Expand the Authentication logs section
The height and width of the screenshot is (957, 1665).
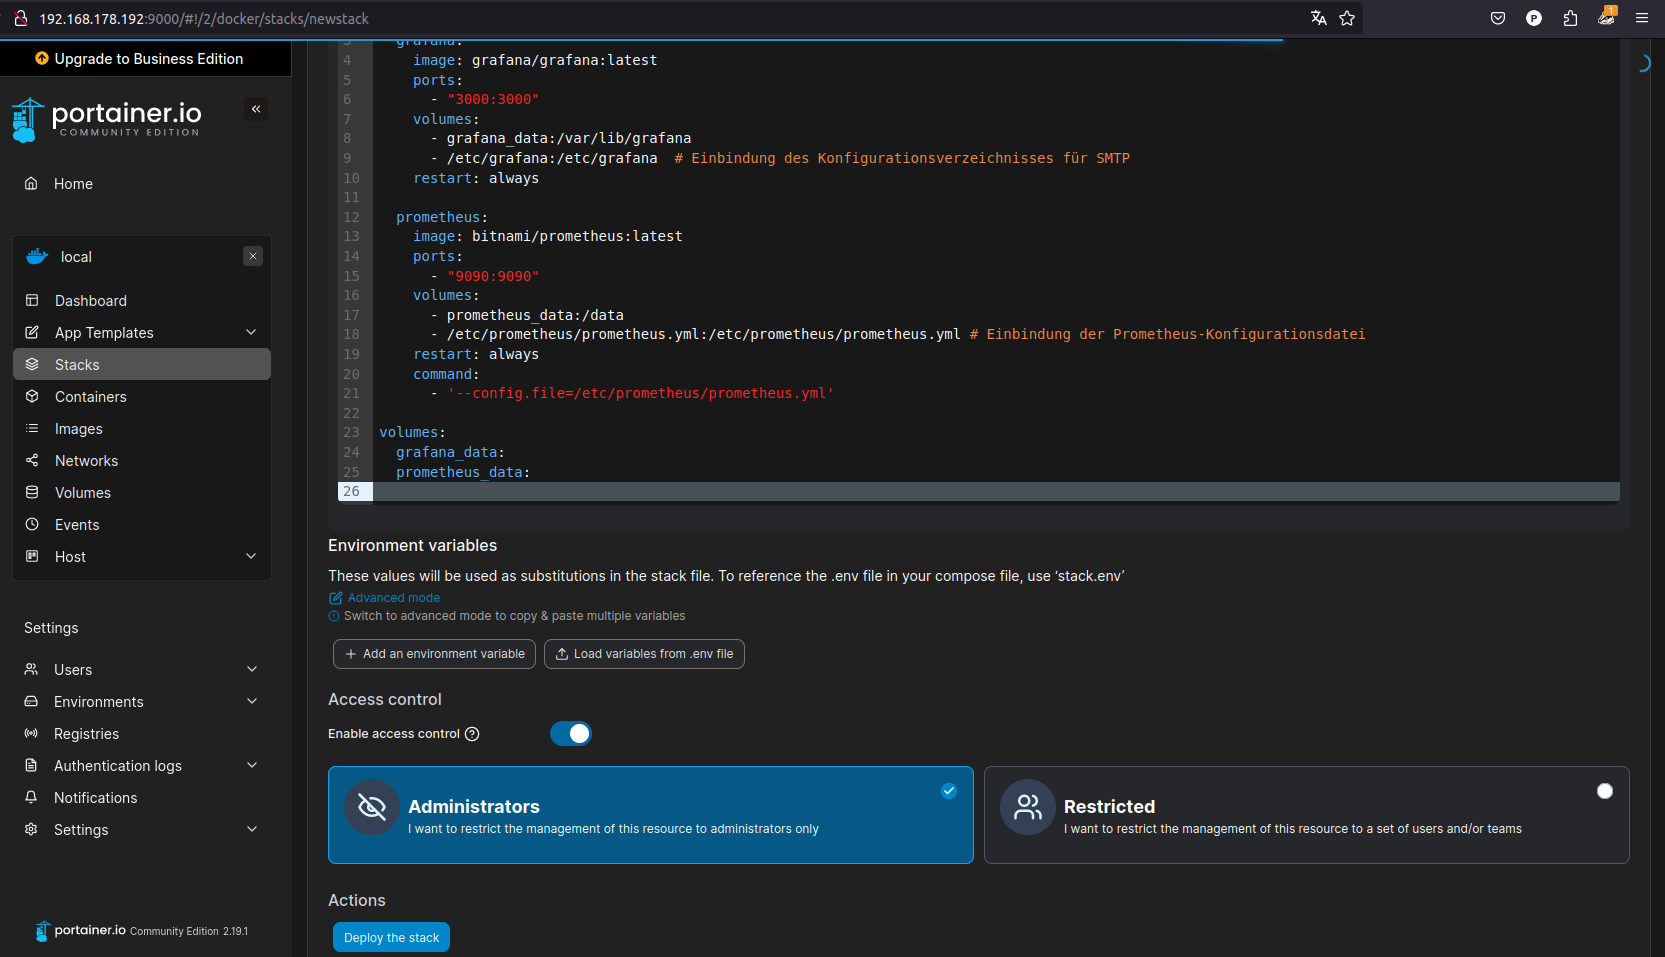click(x=252, y=765)
